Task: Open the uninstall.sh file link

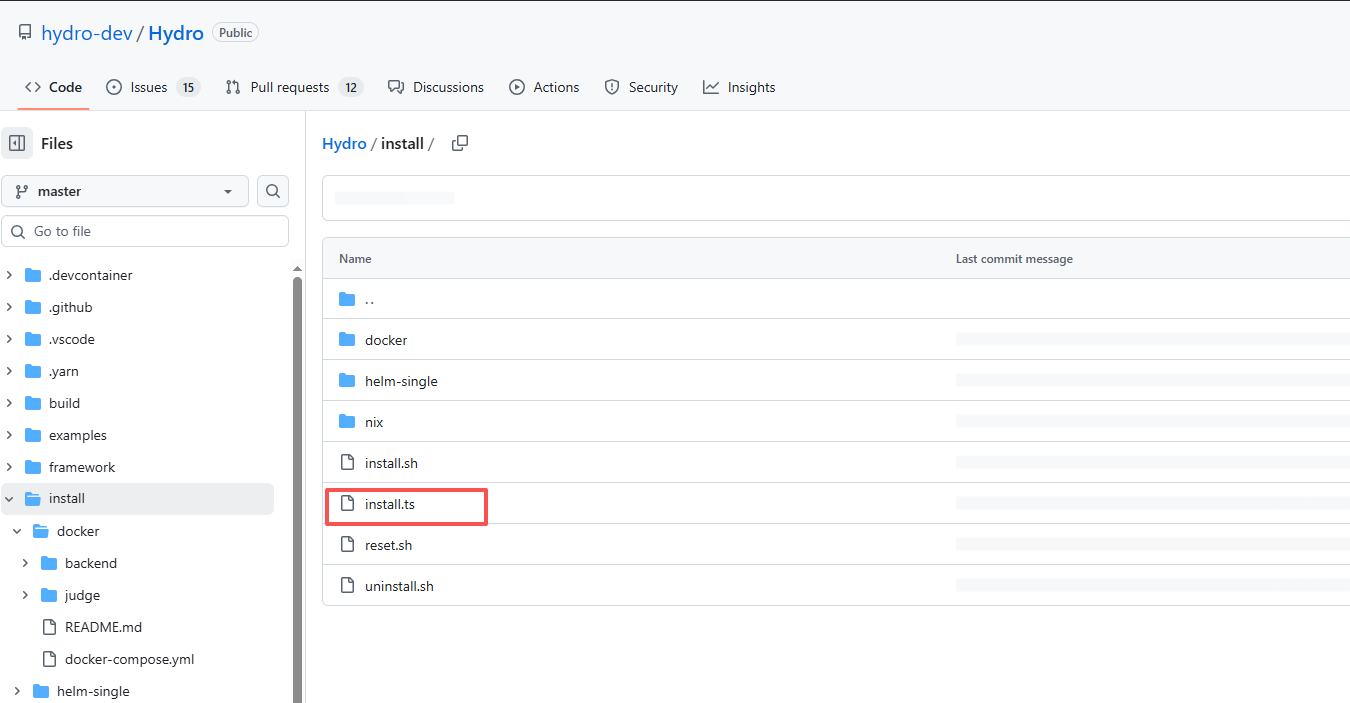Action: coord(399,586)
